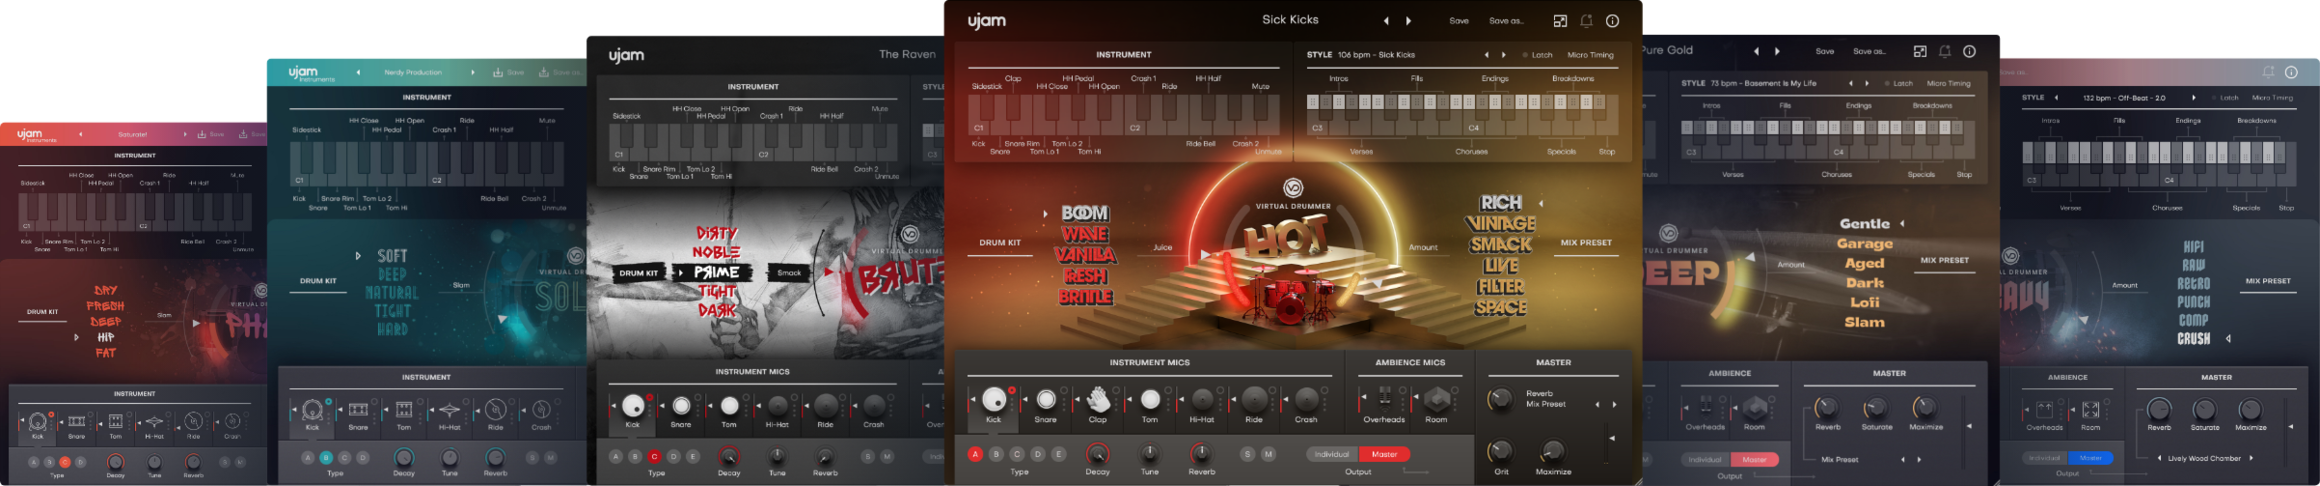The height and width of the screenshot is (486, 2320).
Task: Switch output to Individual in HOT window
Action: pyautogui.click(x=1332, y=454)
